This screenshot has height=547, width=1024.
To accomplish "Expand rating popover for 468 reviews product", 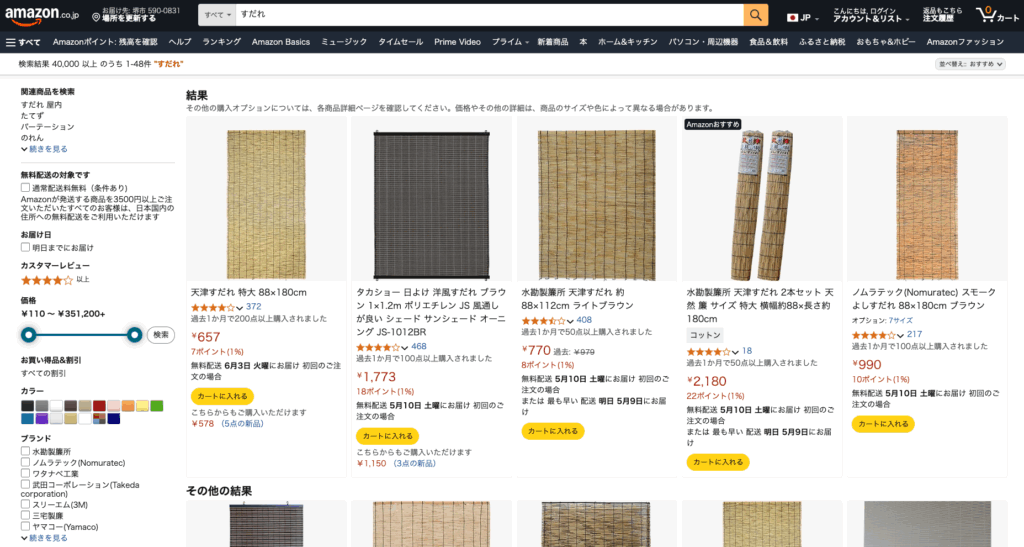I will (x=405, y=348).
